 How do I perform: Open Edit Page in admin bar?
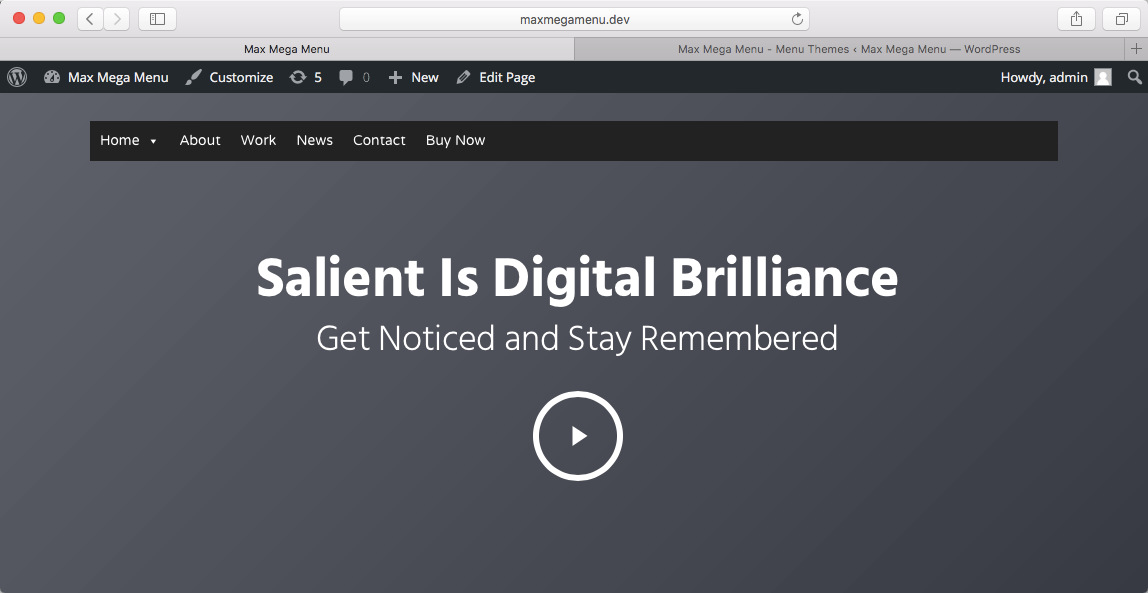(x=496, y=77)
